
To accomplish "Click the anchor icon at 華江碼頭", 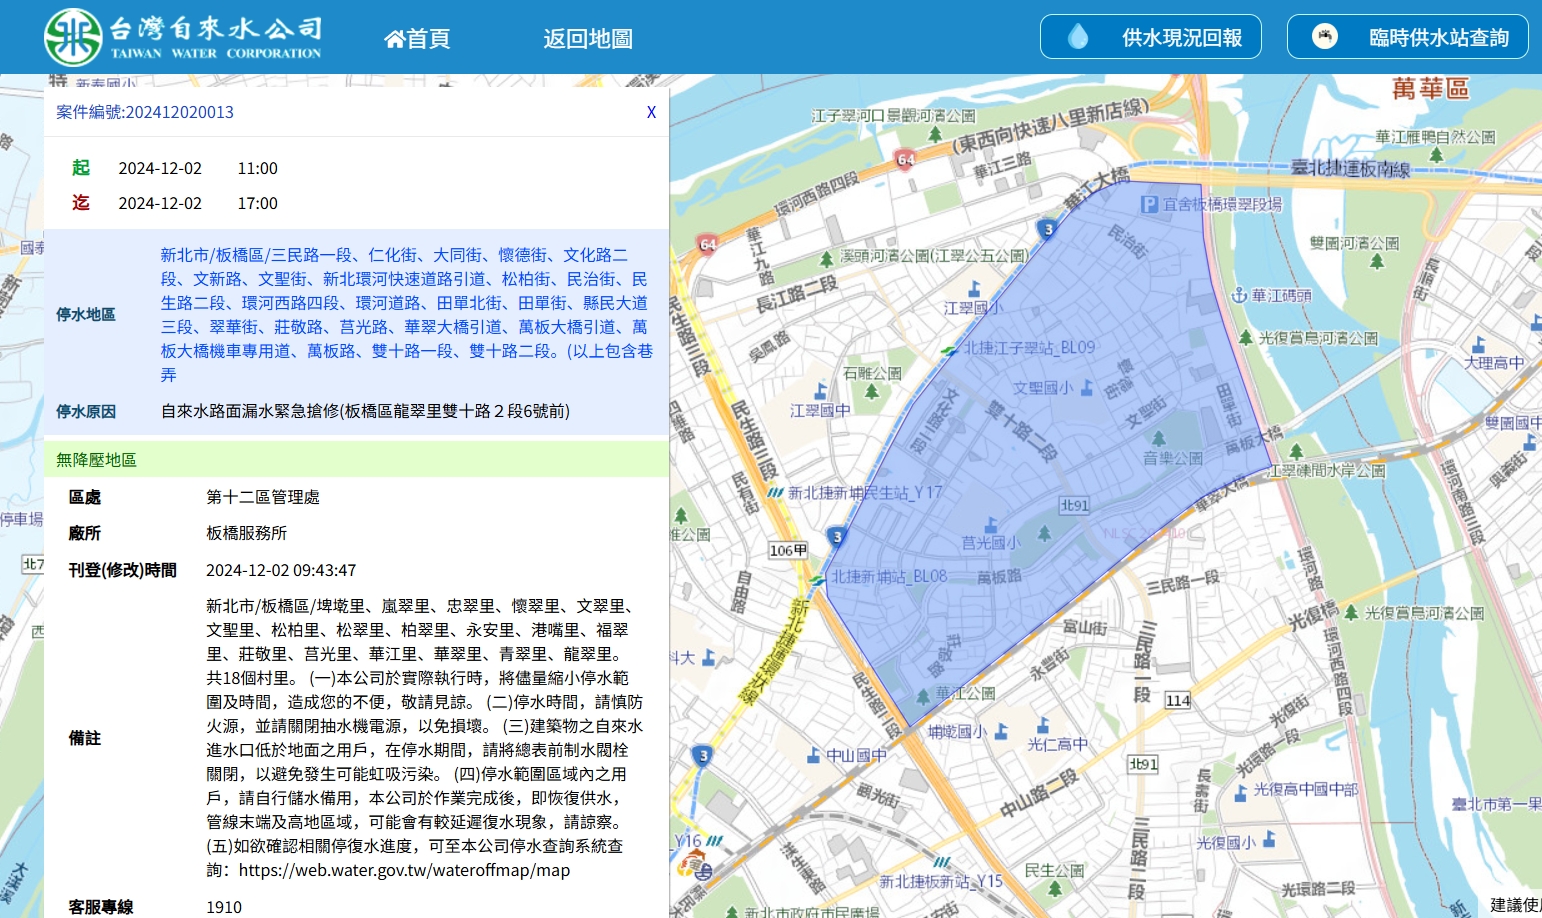I will (1239, 295).
